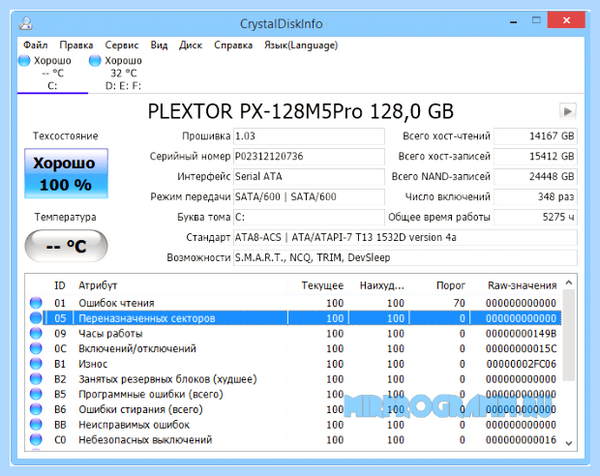Viewport: 600px width, 476px height.
Task: Minimize the CrystalDiskInfo window
Action: coord(514,22)
